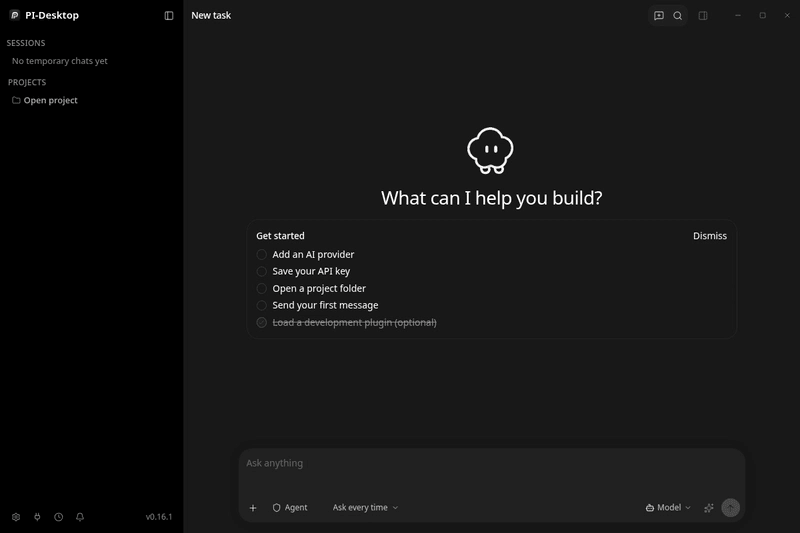Click the folder icon beside Open project
800x533 pixels.
[16, 100]
